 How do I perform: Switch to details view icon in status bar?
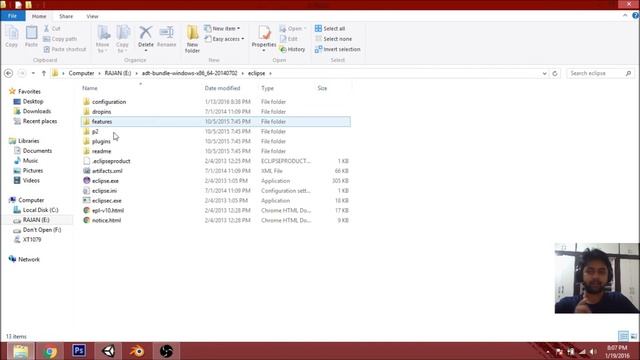[x=623, y=336]
